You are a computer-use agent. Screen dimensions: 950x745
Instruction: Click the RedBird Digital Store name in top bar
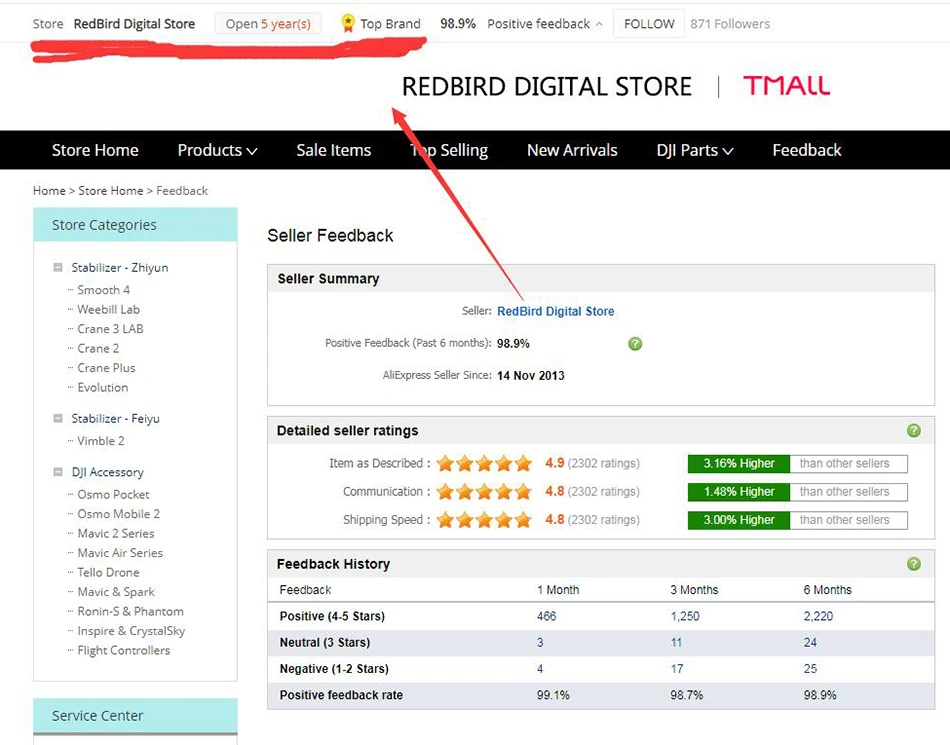coord(134,24)
